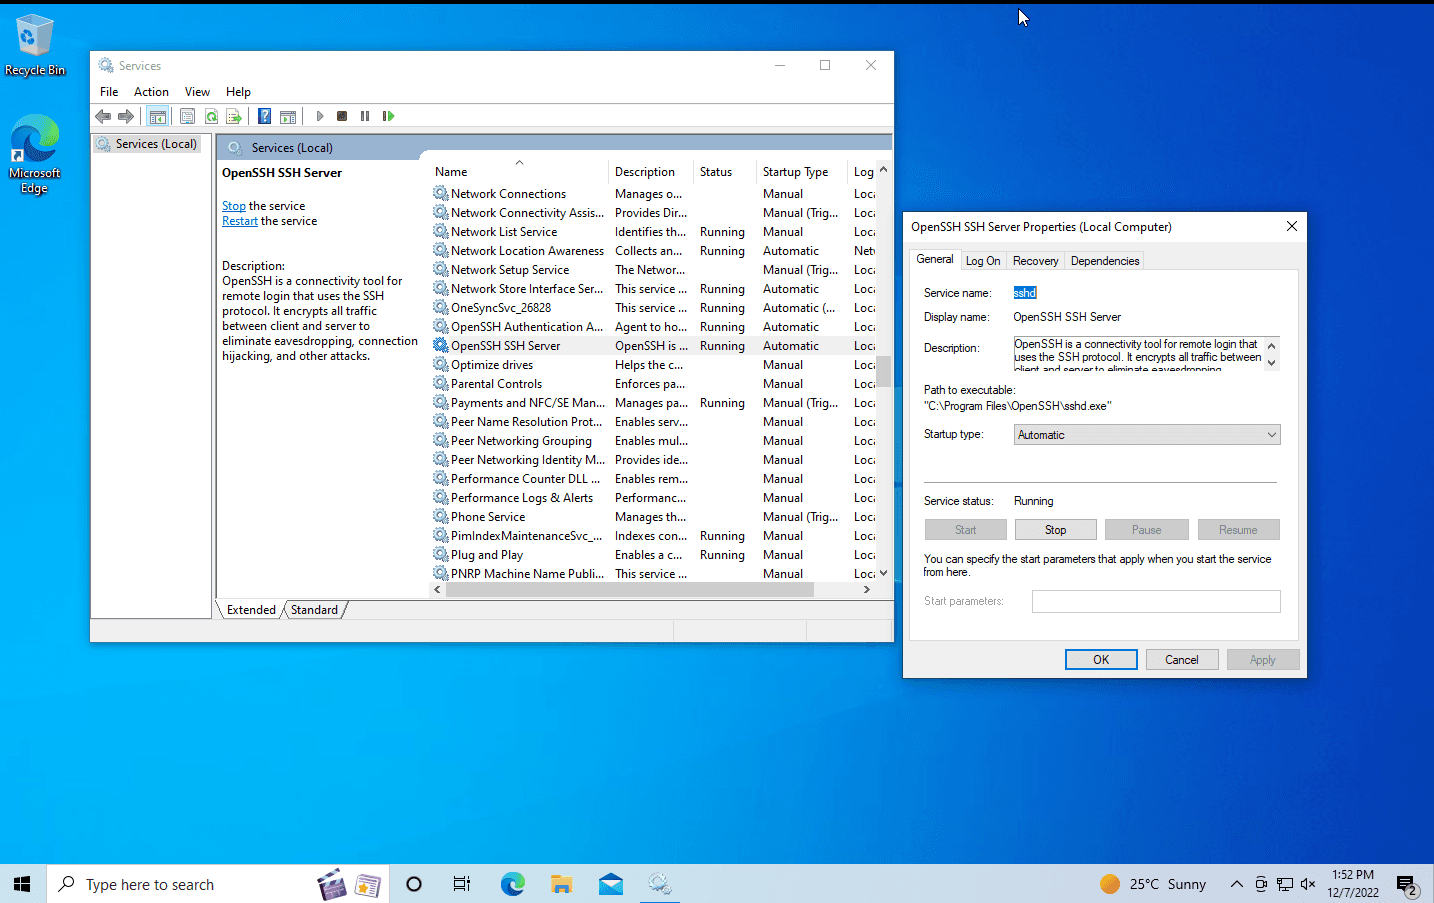Click gear icon of OpenSSH SSH Server row
This screenshot has width=1434, height=903.
pyautogui.click(x=440, y=345)
